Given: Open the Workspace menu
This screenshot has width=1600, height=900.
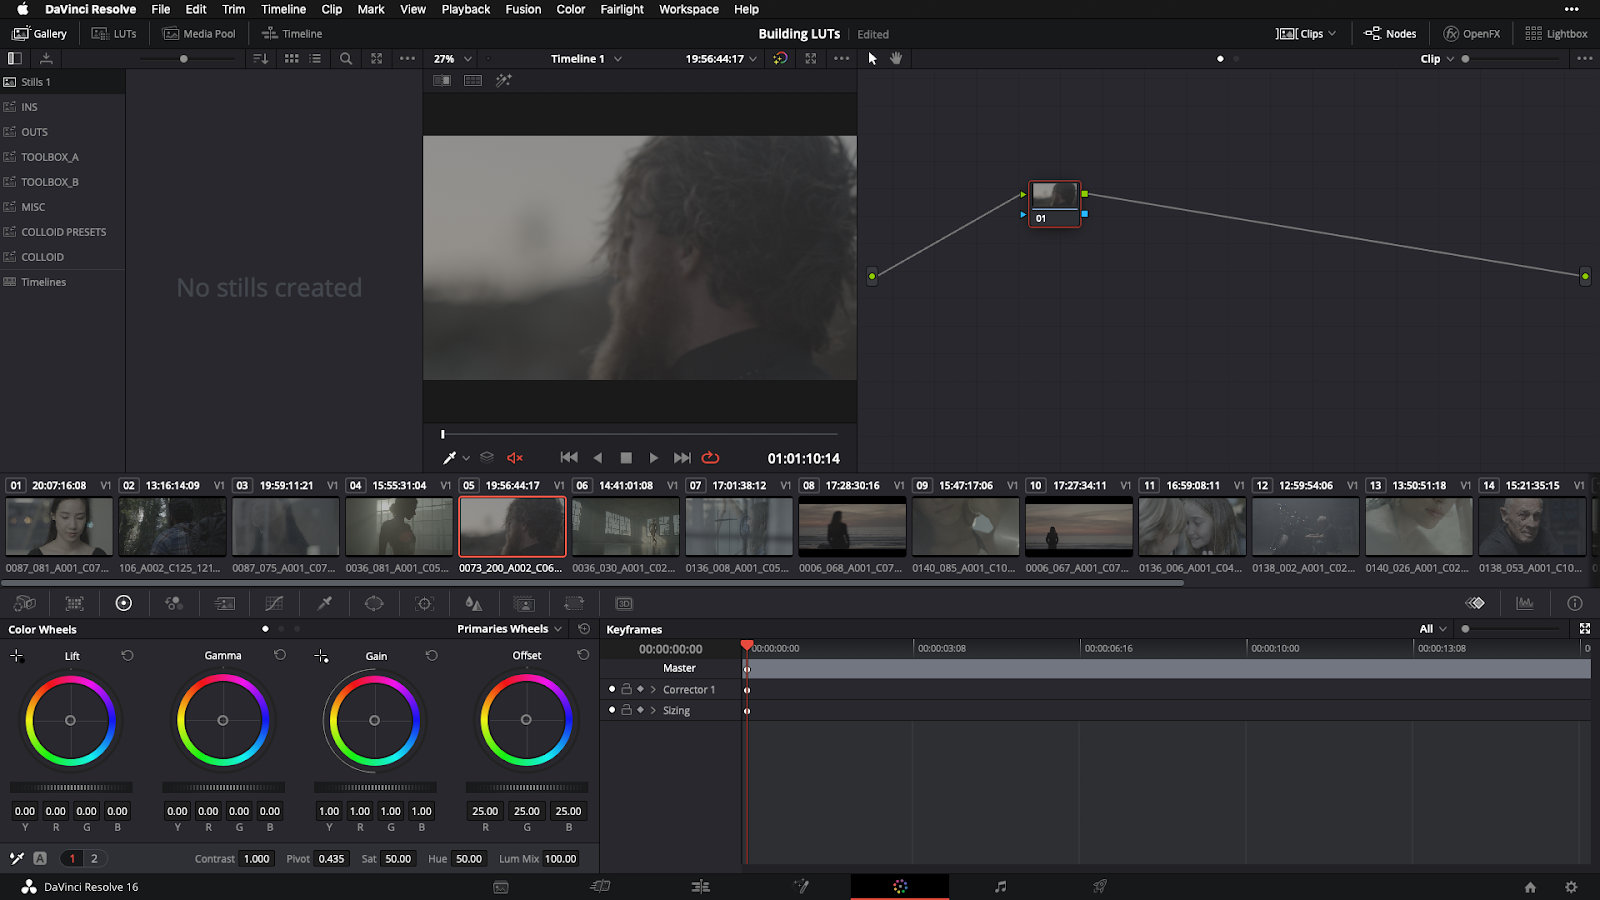Looking at the screenshot, I should click(688, 9).
